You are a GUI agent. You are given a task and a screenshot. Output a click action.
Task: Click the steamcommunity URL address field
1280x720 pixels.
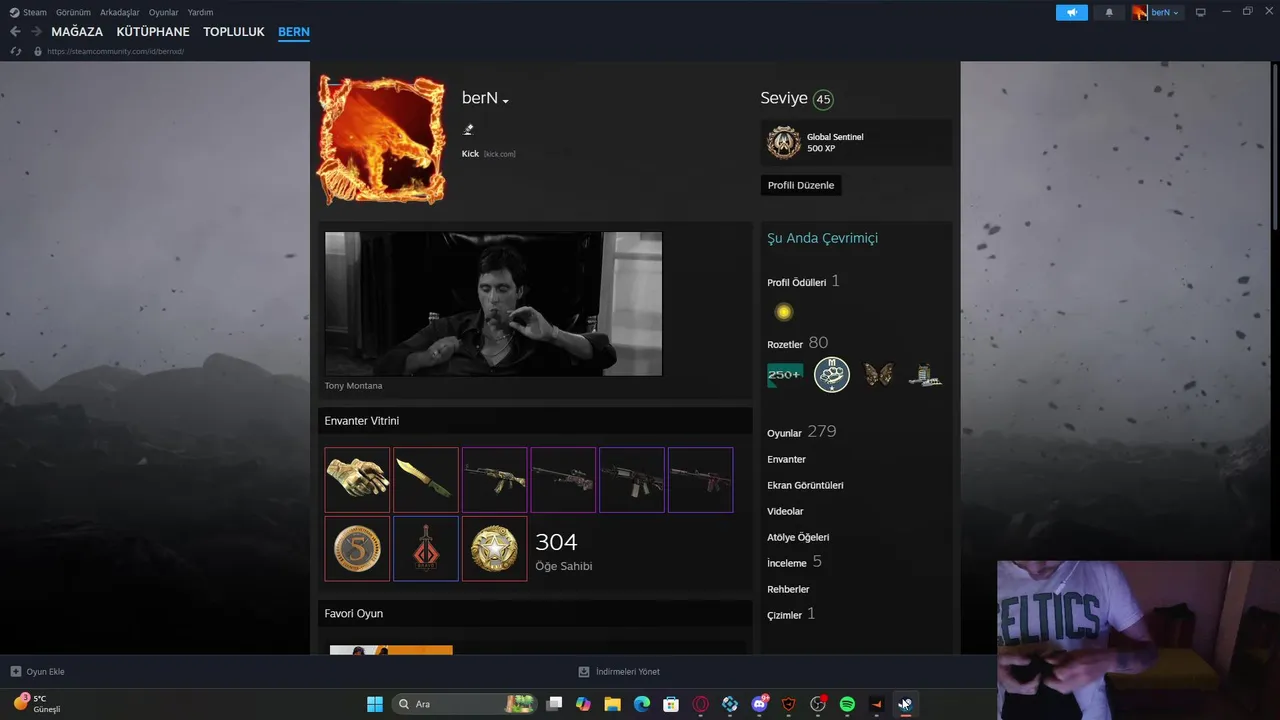[x=115, y=51]
